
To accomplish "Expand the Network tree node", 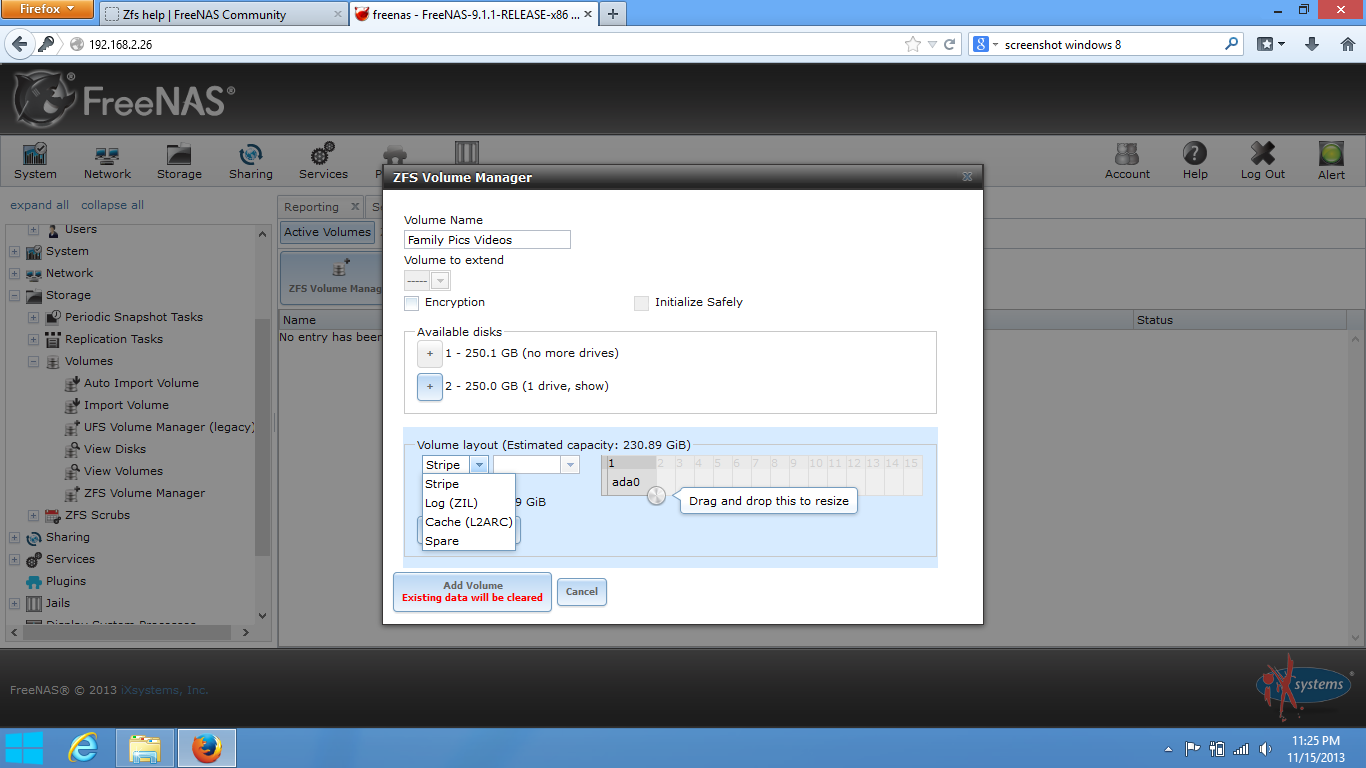I will click(x=14, y=273).
